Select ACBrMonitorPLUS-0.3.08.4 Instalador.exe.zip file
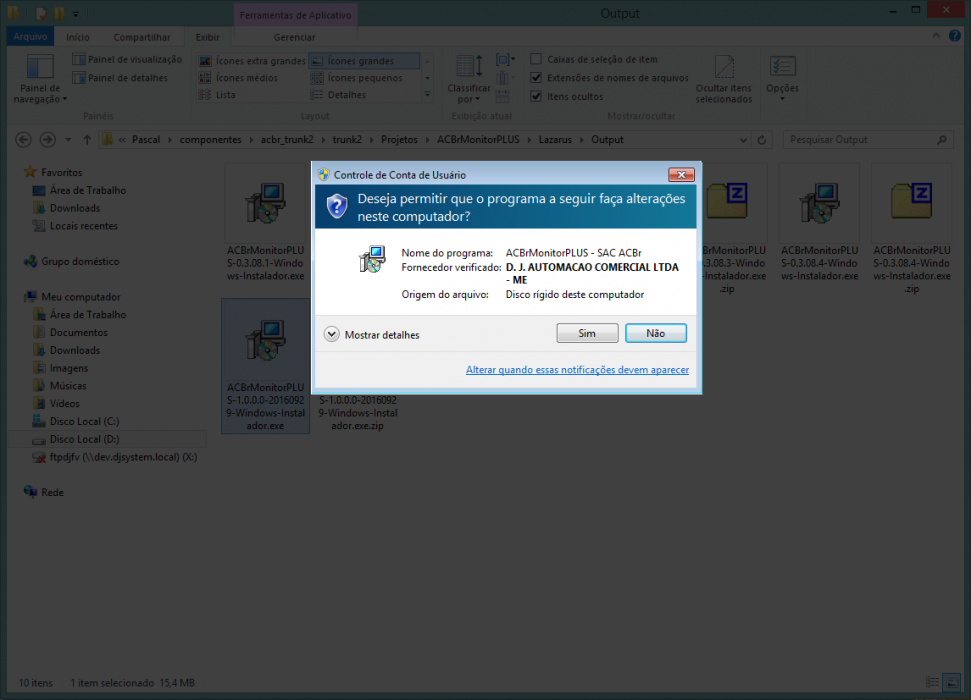Viewport: 971px width, 700px height. pos(912,229)
